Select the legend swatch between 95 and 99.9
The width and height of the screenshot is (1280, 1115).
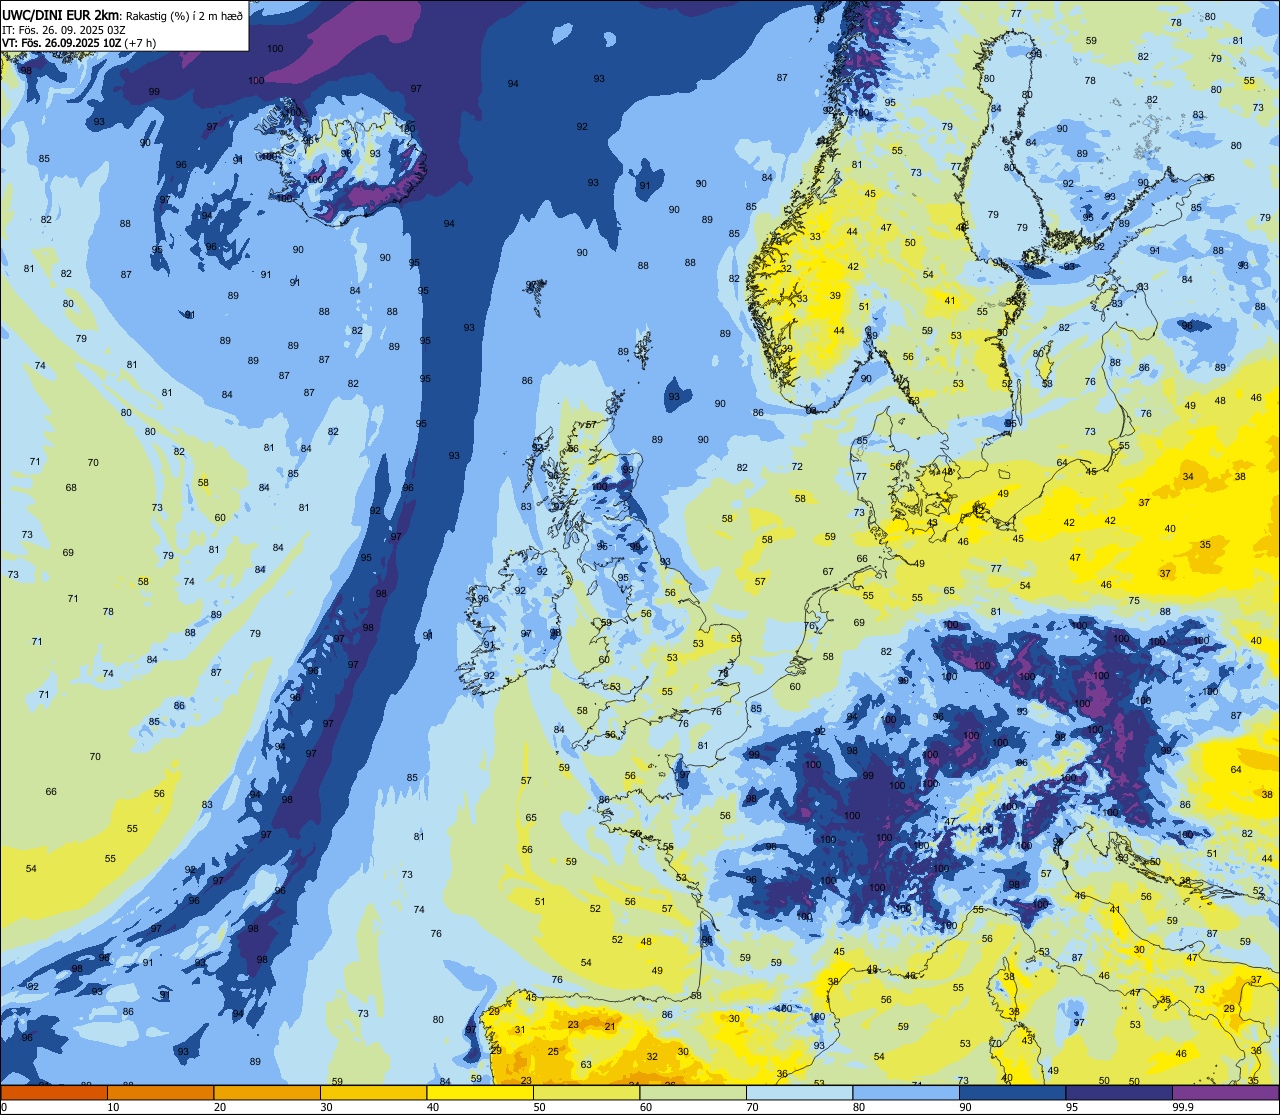click(x=1119, y=1092)
